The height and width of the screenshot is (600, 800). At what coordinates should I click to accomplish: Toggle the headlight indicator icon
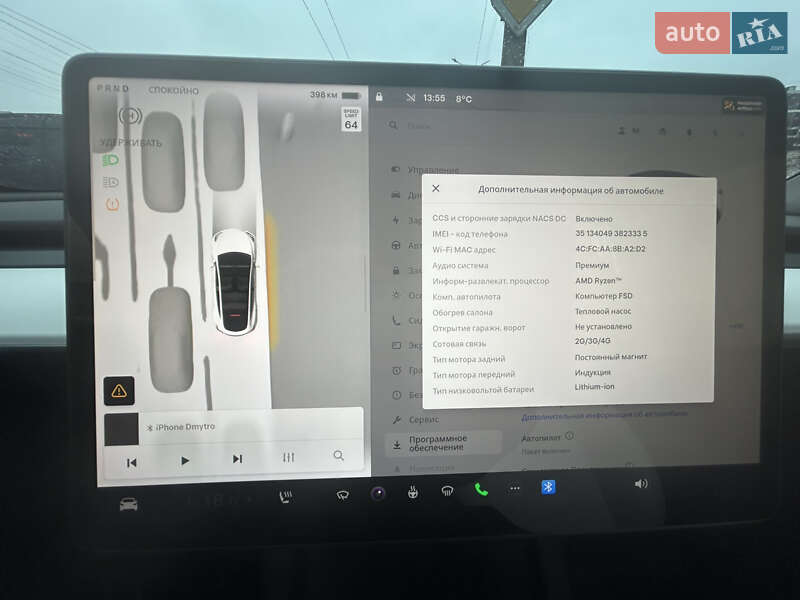pyautogui.click(x=112, y=159)
